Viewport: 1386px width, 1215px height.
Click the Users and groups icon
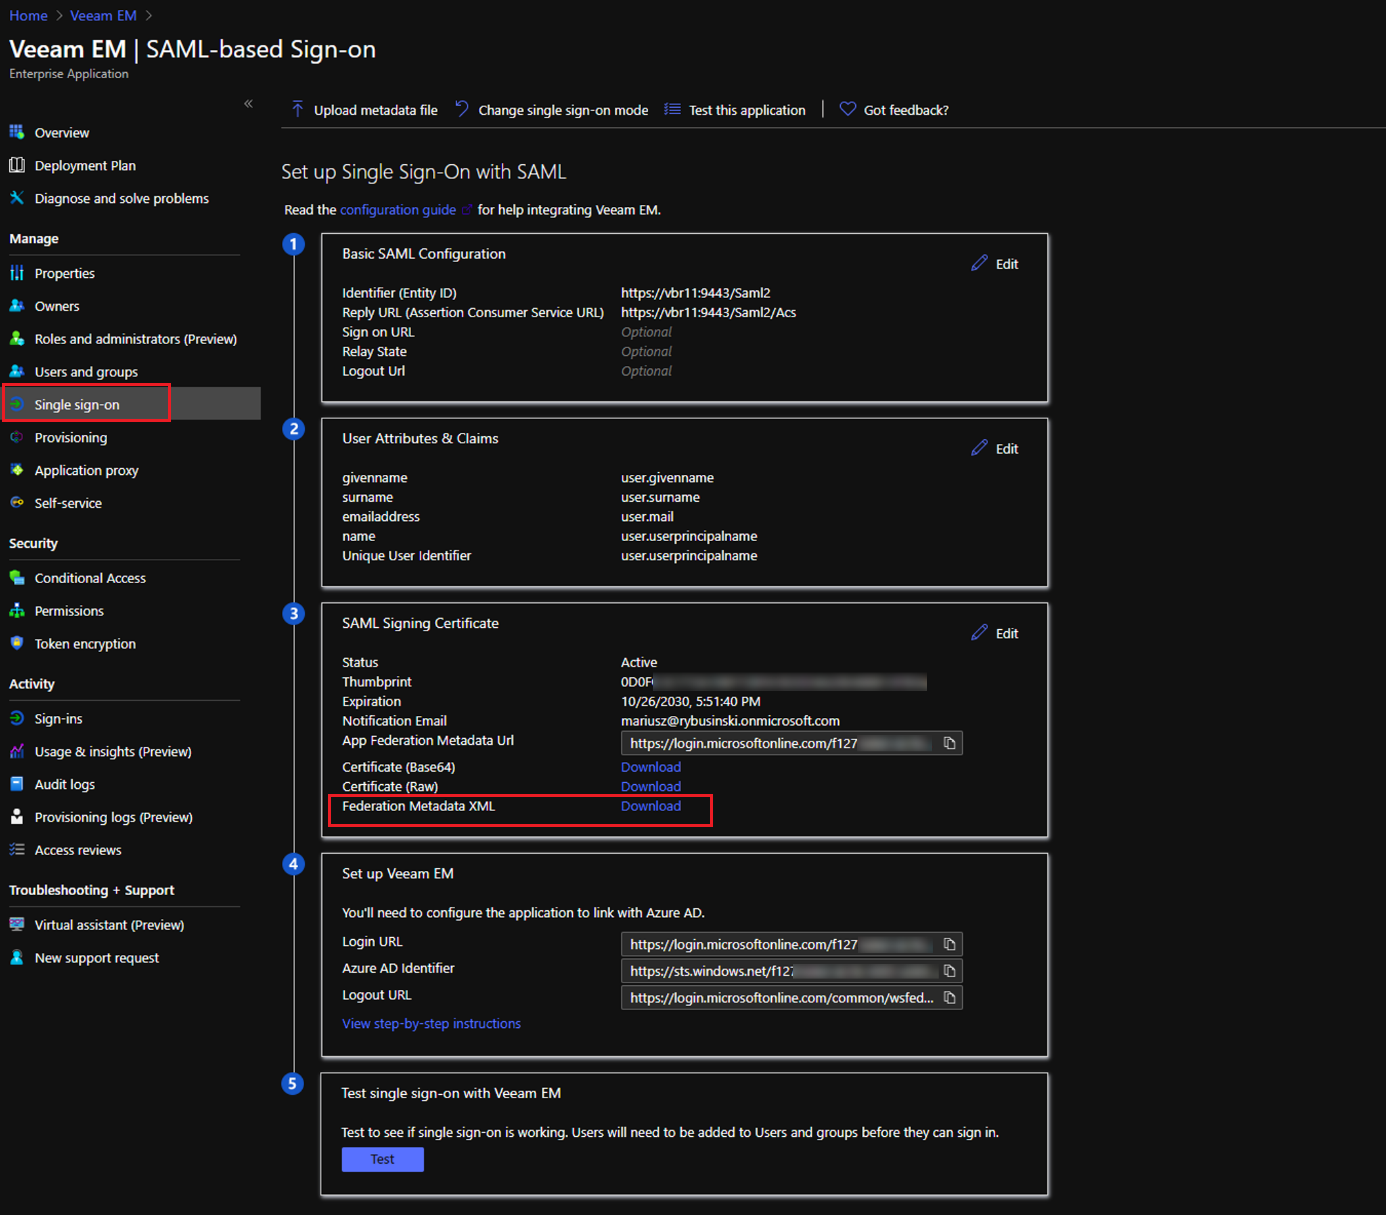point(17,371)
